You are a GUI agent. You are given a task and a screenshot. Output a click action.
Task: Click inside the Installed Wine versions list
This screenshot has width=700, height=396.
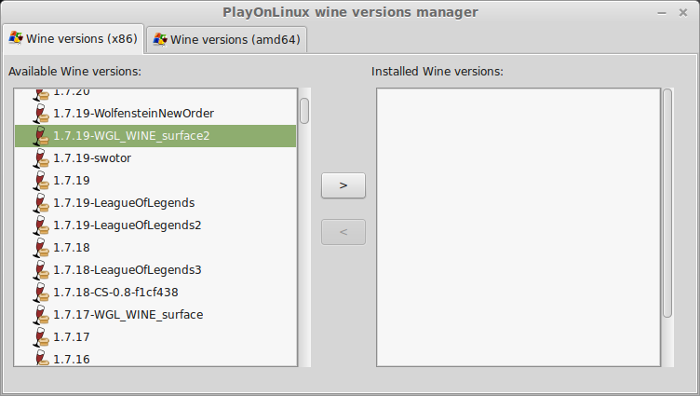[518, 227]
